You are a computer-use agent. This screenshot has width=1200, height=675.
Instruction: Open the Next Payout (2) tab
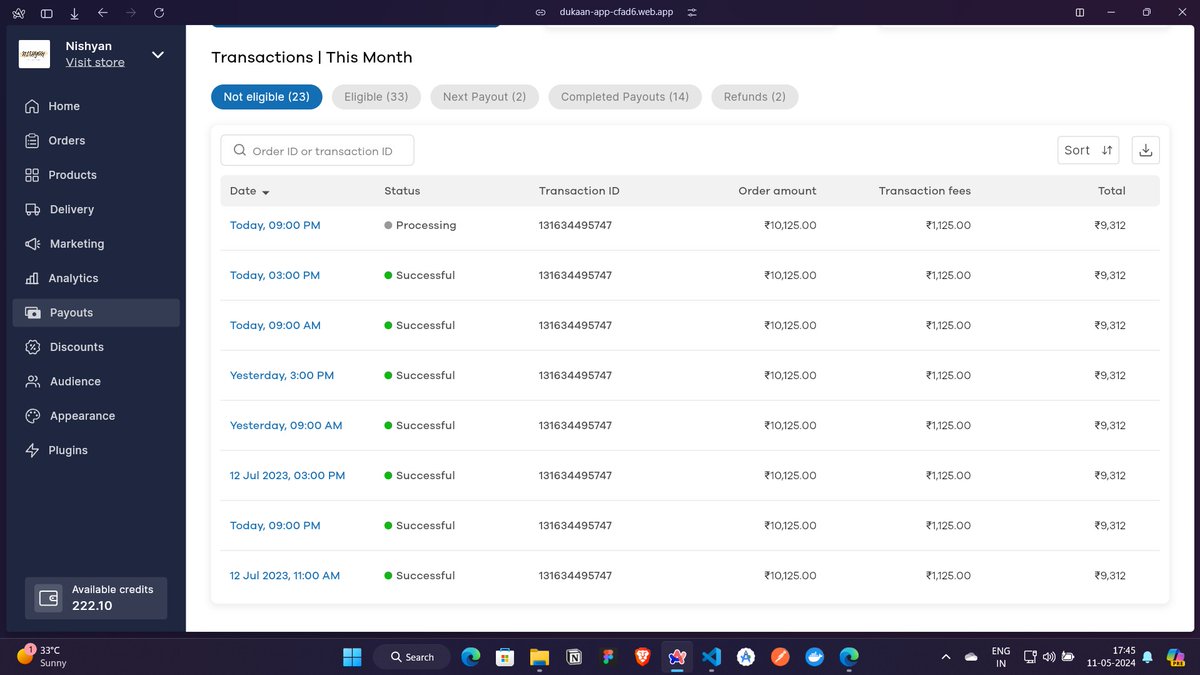click(x=484, y=97)
